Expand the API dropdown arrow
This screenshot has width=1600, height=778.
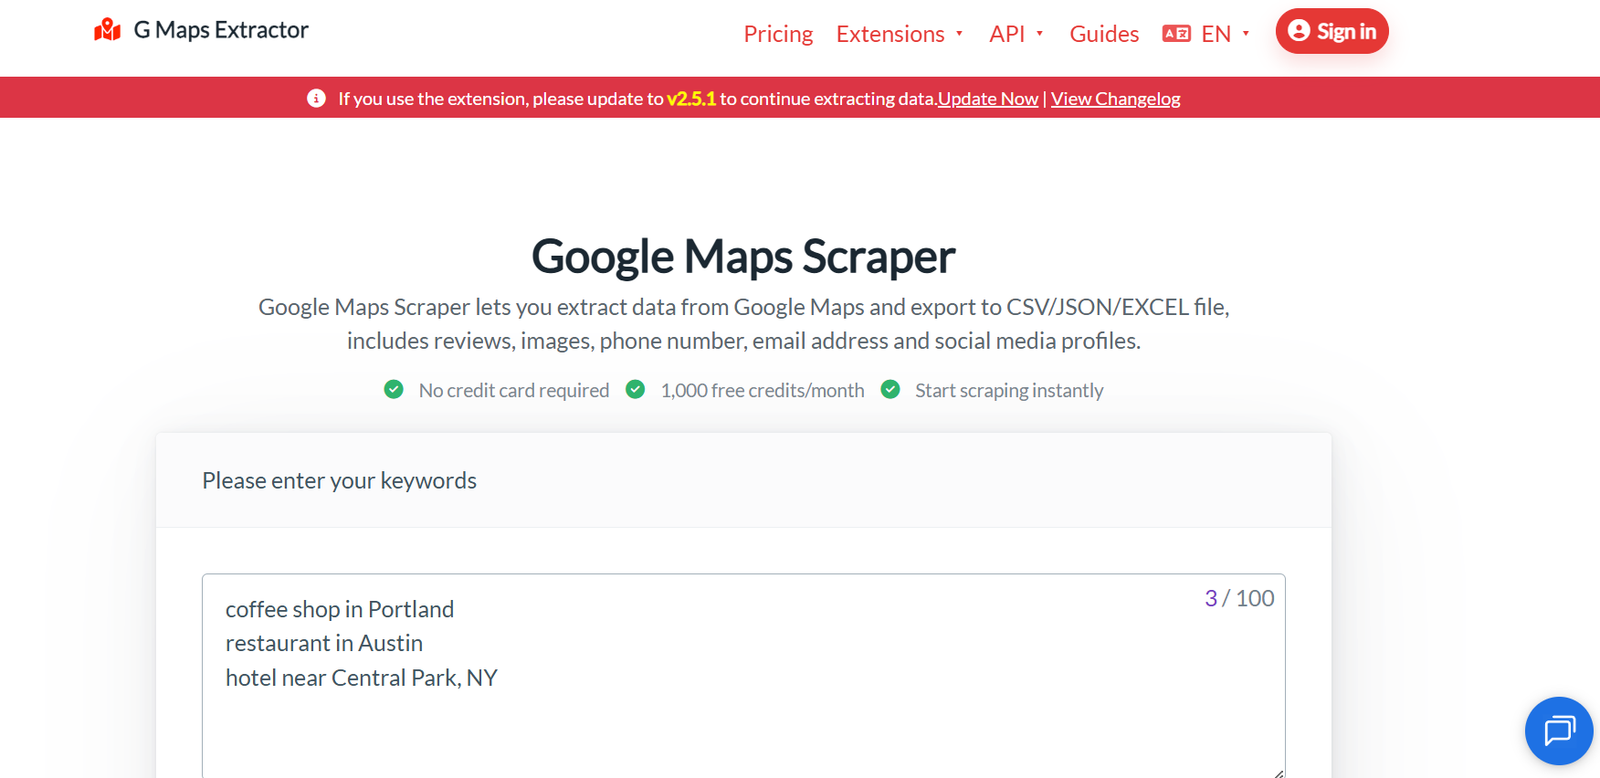click(x=1040, y=34)
